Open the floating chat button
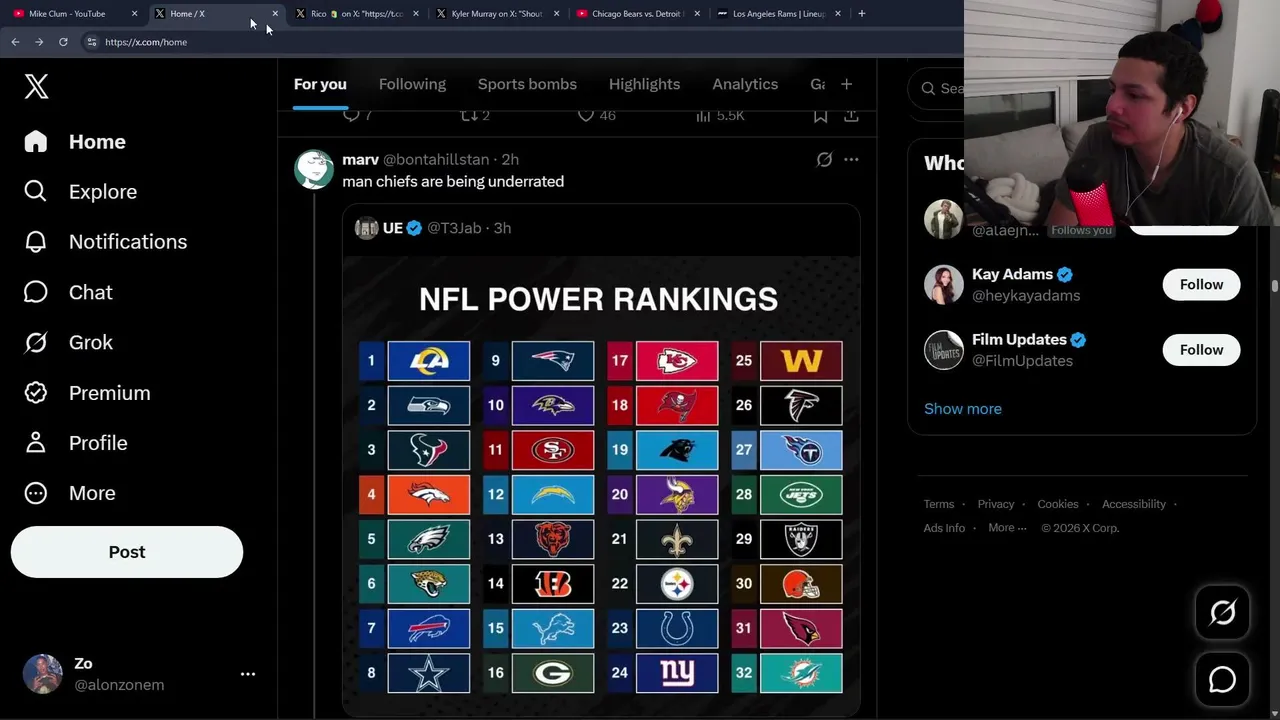This screenshot has height=720, width=1280. click(x=1222, y=680)
